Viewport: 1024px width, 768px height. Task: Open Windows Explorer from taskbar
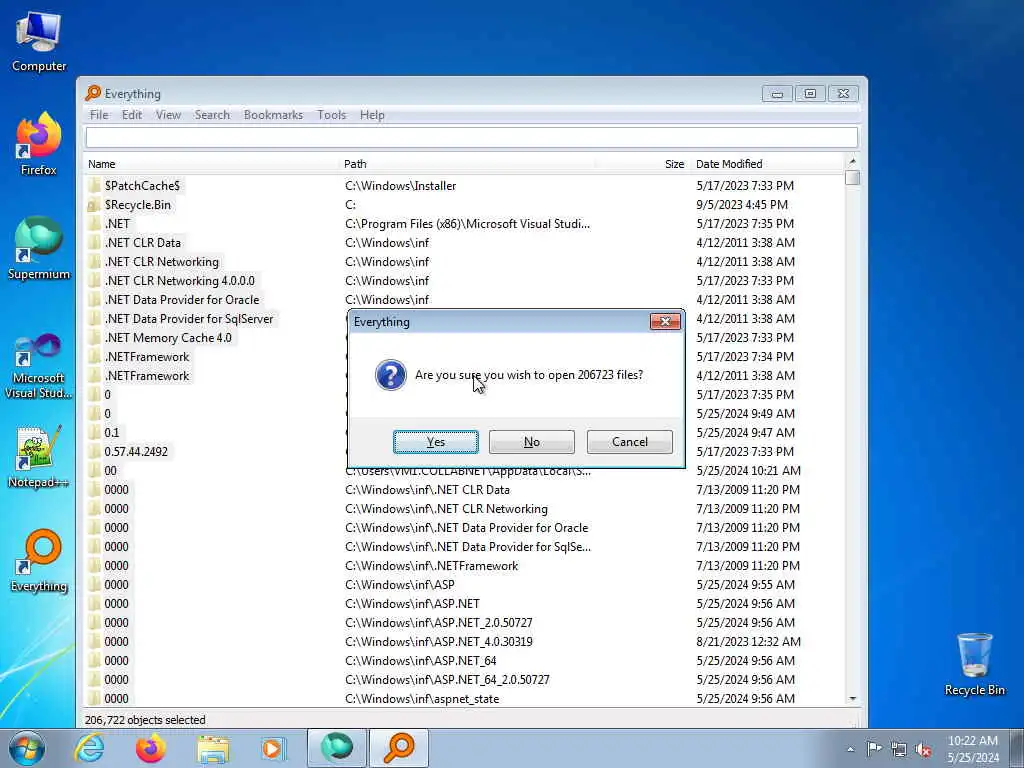pos(213,748)
